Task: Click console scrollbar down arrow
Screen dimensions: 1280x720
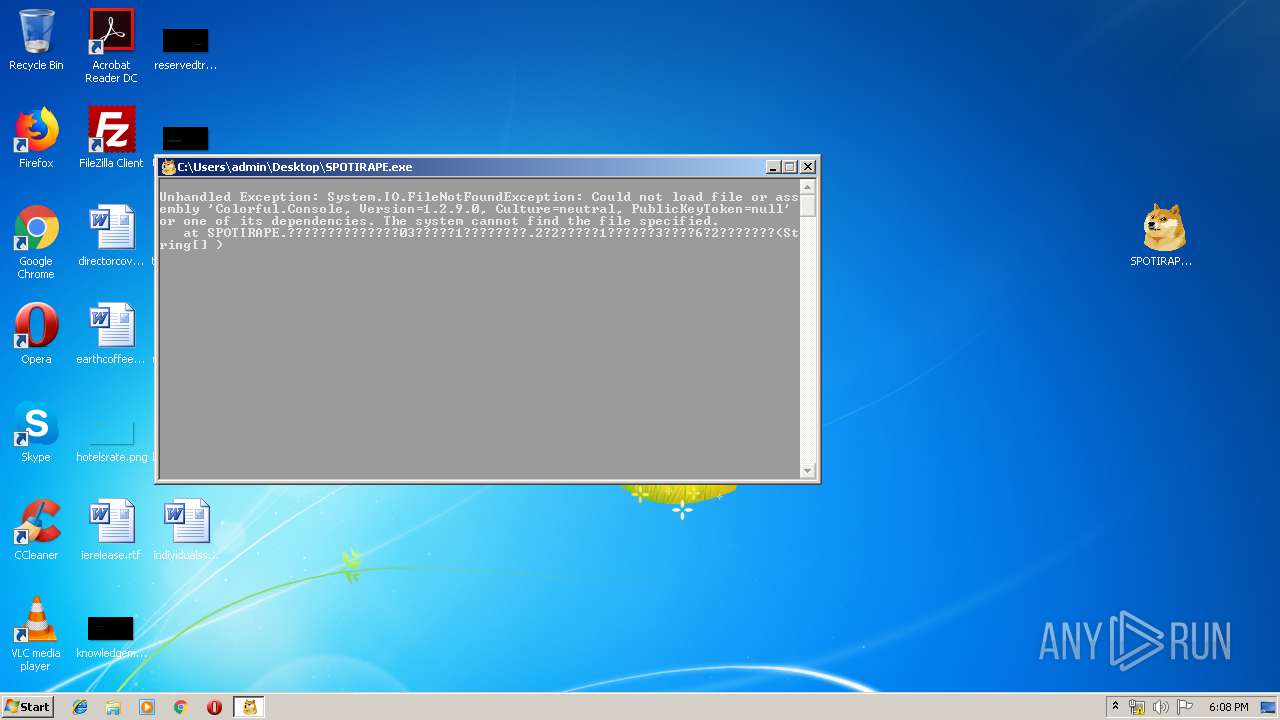Action: (x=808, y=471)
